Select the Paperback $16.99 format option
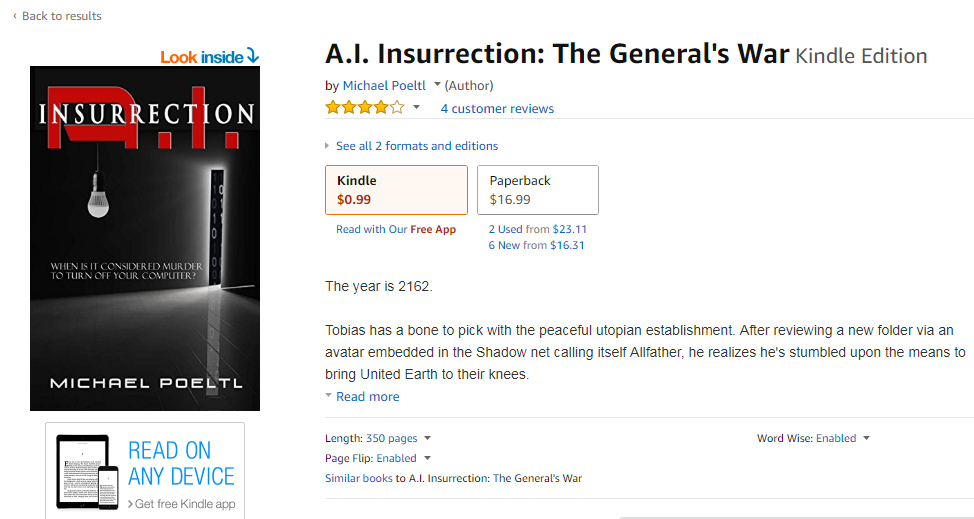The image size is (974, 519). (x=537, y=190)
